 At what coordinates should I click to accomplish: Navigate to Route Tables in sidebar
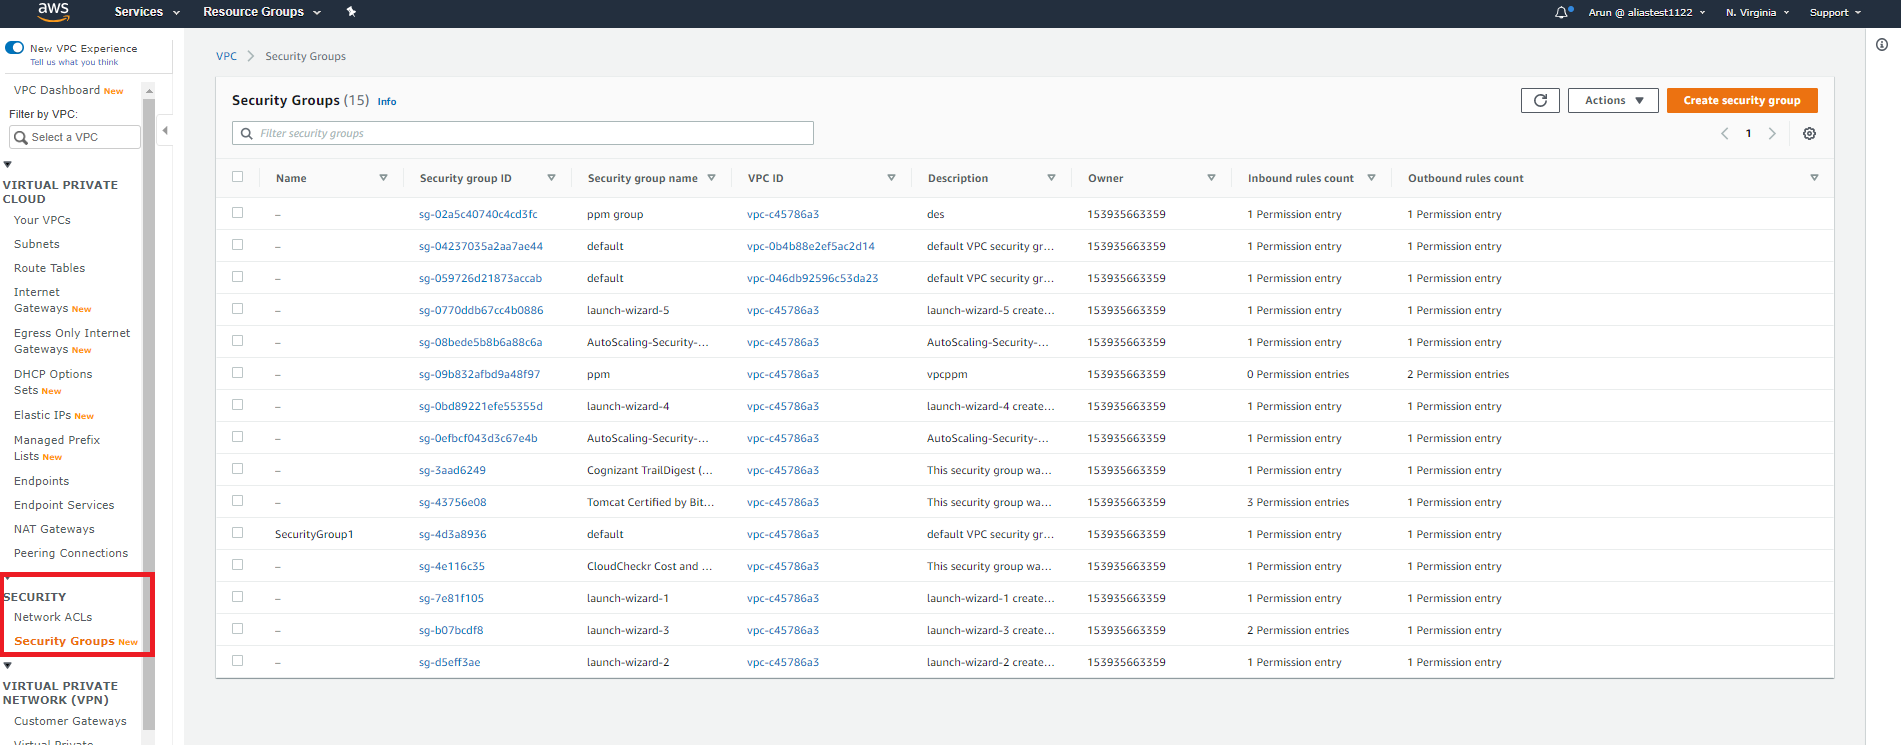(x=49, y=268)
